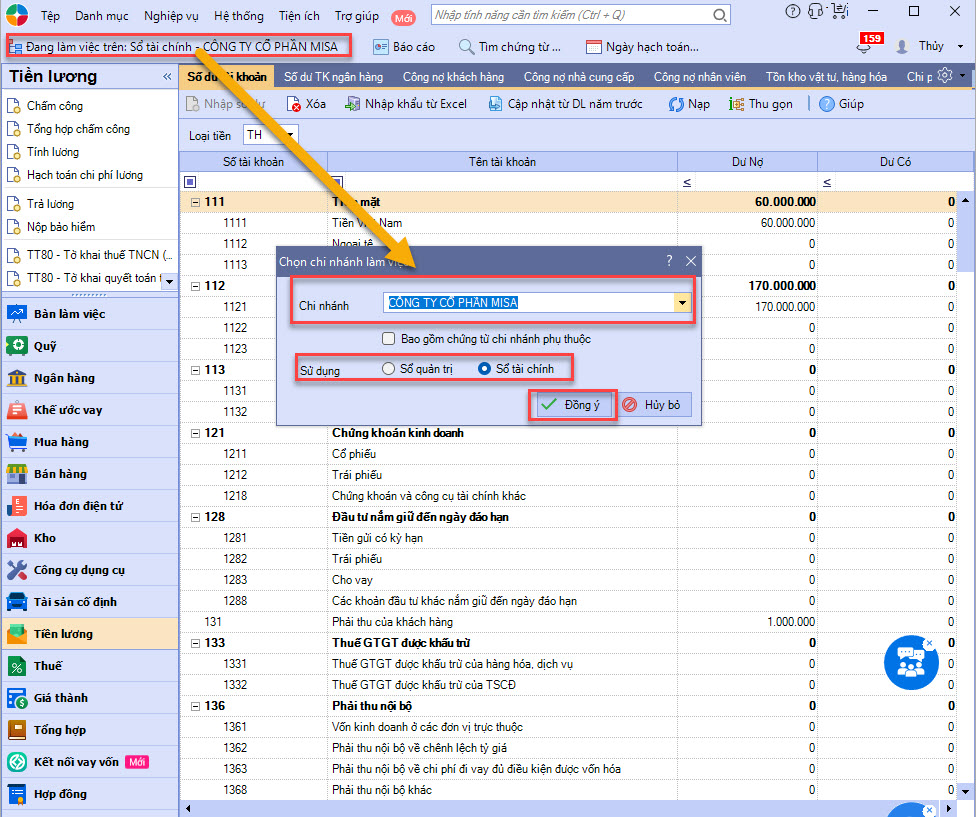
Task: Open Tài sản cố định sidebar module
Action: point(17,602)
